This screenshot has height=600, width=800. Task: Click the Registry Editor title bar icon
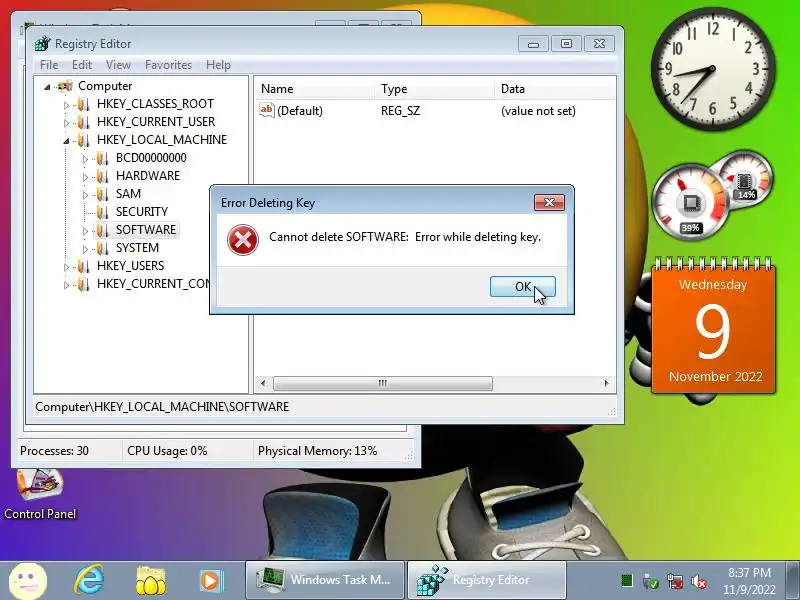(43, 44)
